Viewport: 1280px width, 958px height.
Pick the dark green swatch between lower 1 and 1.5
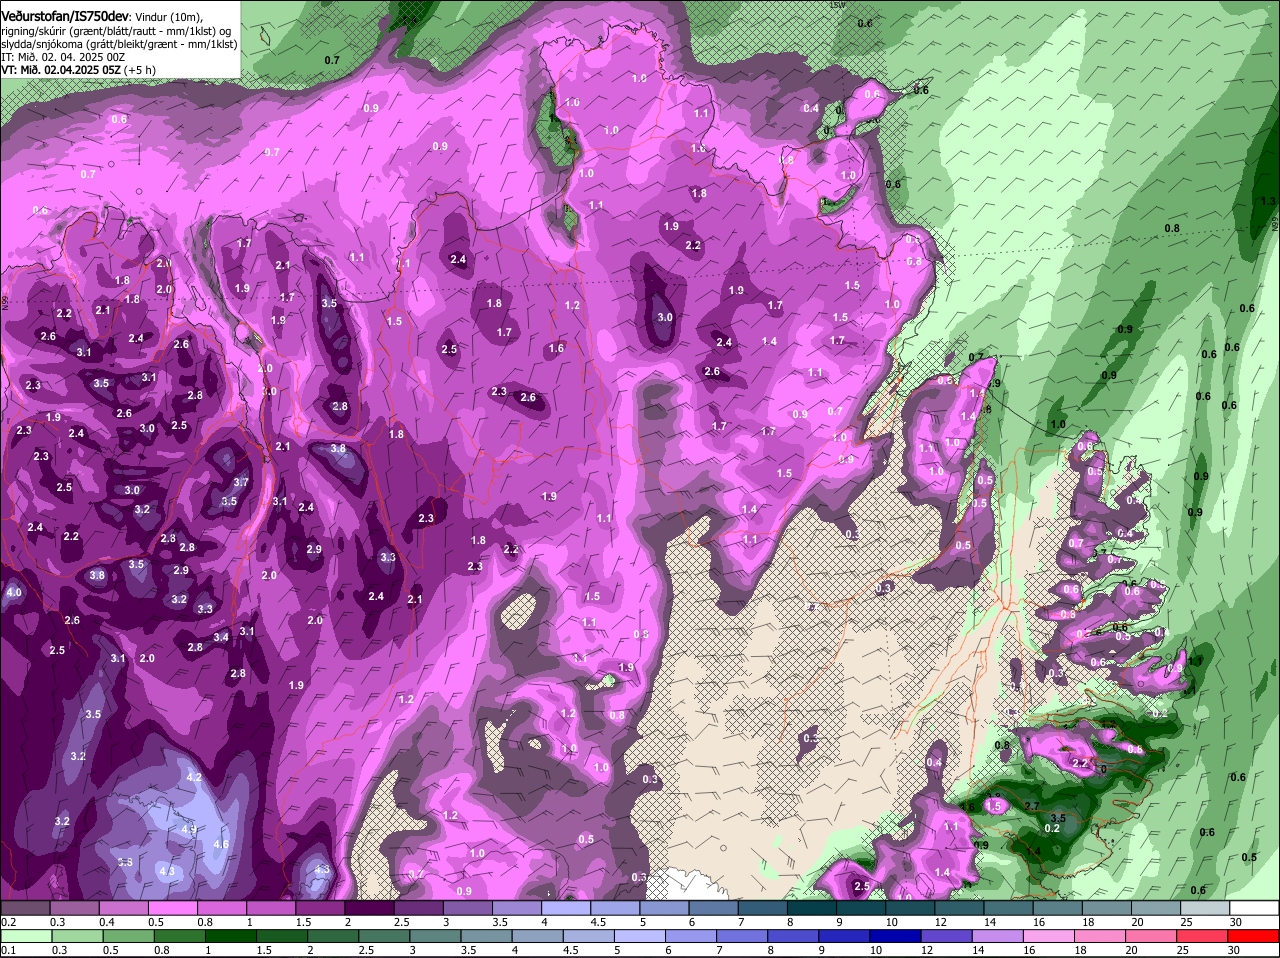pyautogui.click(x=231, y=936)
